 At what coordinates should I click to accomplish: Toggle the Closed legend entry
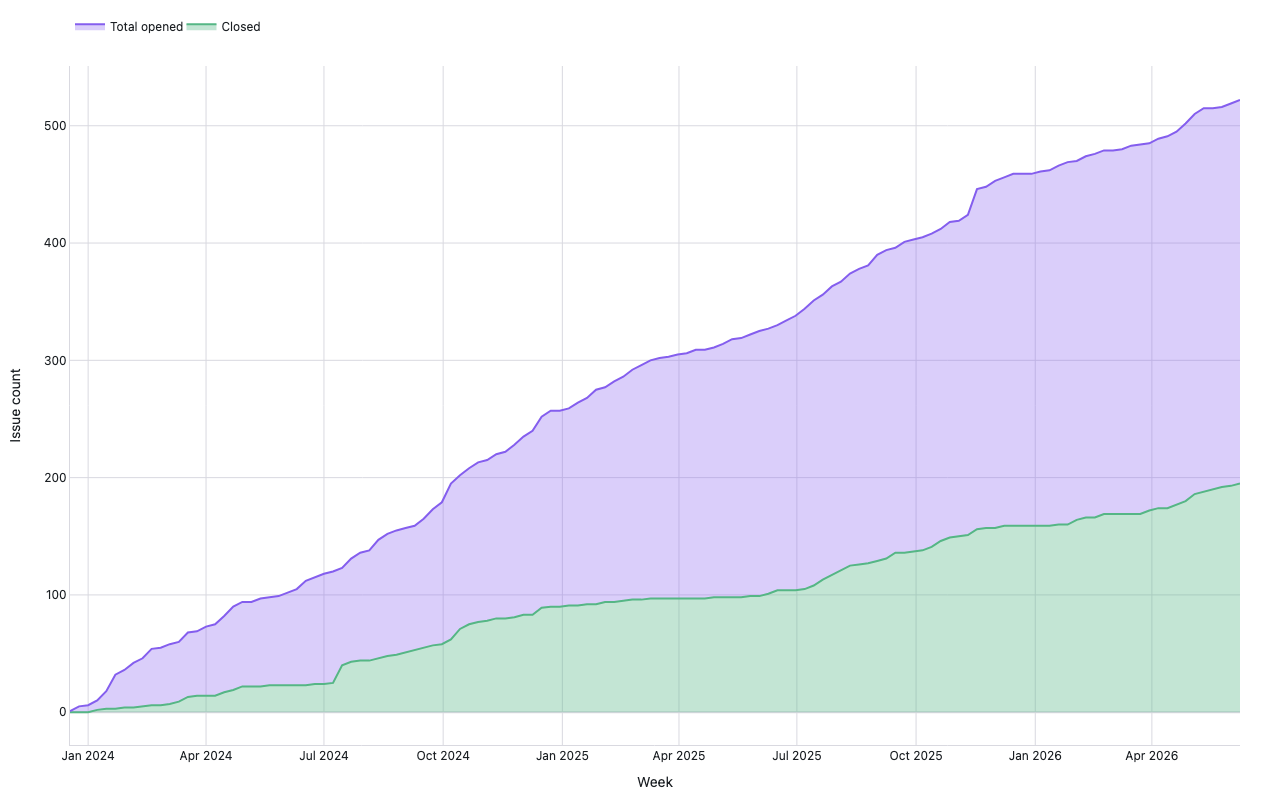223,27
